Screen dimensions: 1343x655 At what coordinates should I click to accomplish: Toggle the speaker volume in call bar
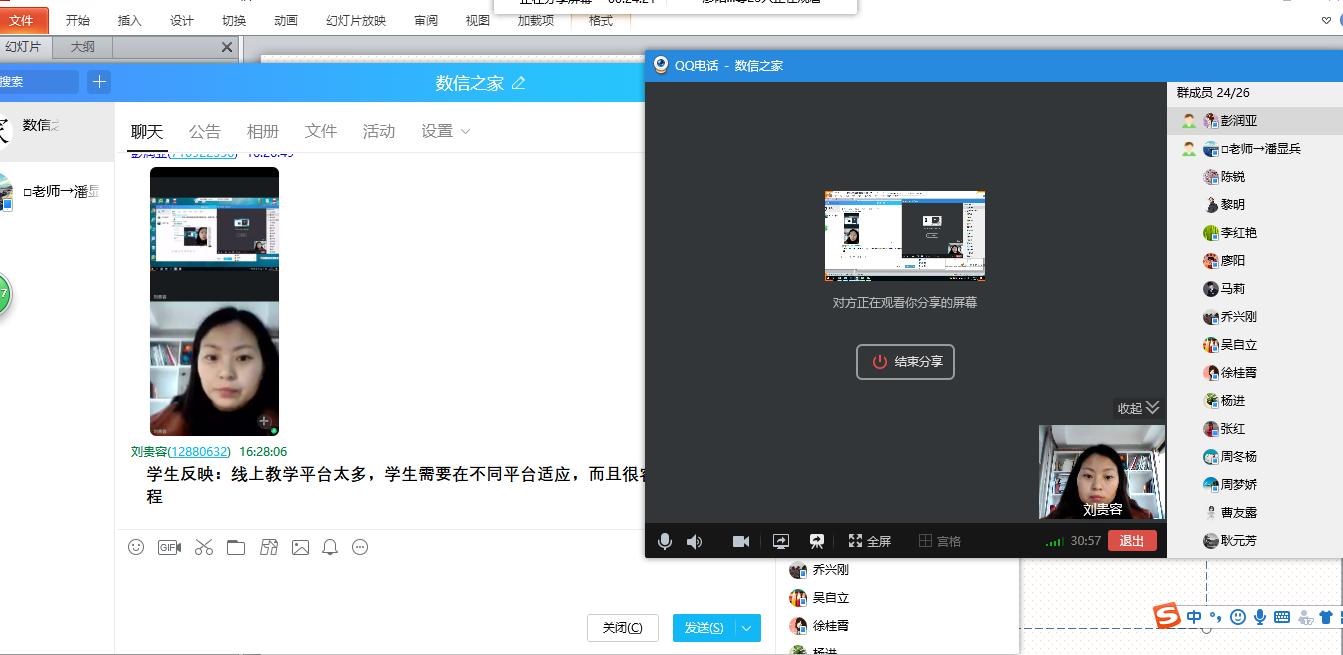tap(694, 541)
